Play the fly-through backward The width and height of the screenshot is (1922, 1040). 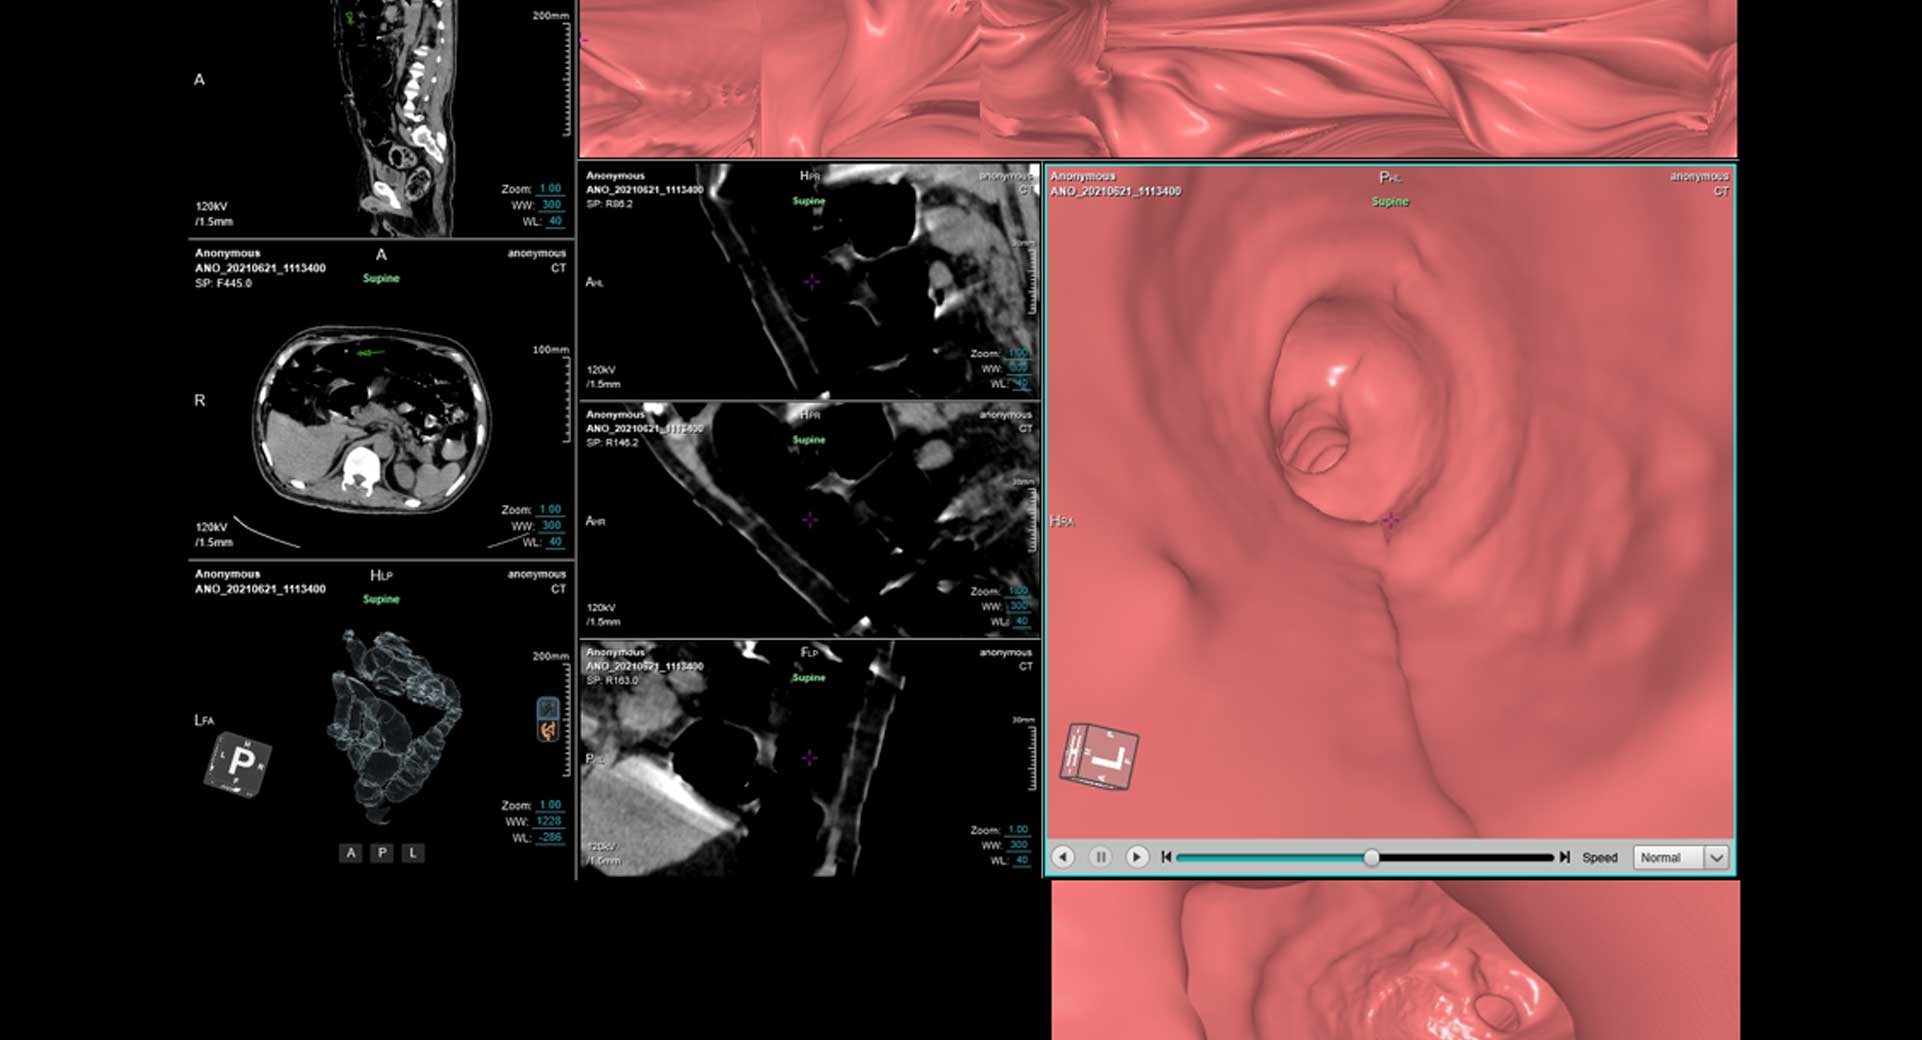(x=1063, y=857)
